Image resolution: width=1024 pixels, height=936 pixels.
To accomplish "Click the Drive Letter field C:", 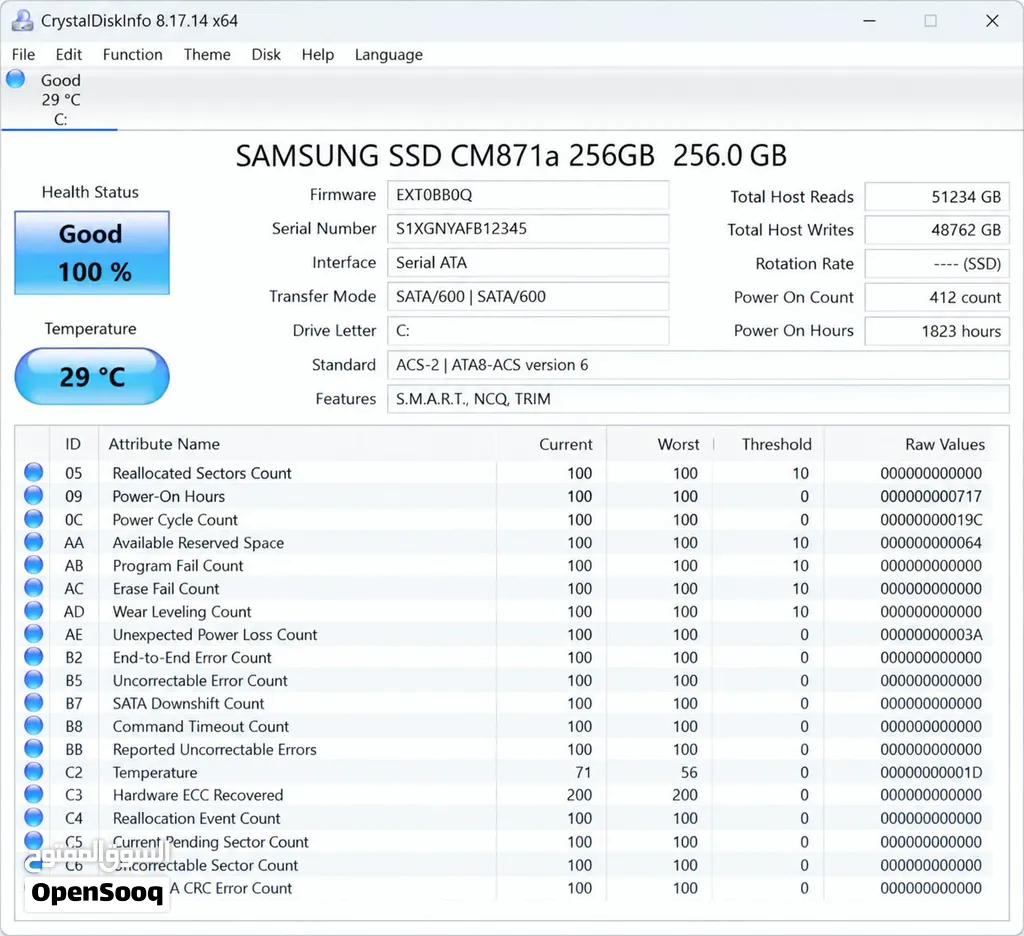I will 528,331.
